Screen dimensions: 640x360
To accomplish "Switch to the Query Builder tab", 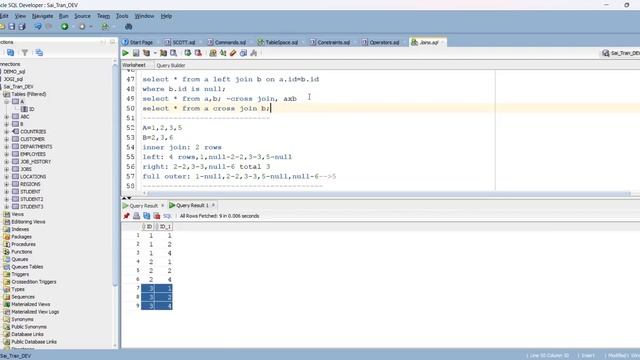I will click(x=171, y=65).
